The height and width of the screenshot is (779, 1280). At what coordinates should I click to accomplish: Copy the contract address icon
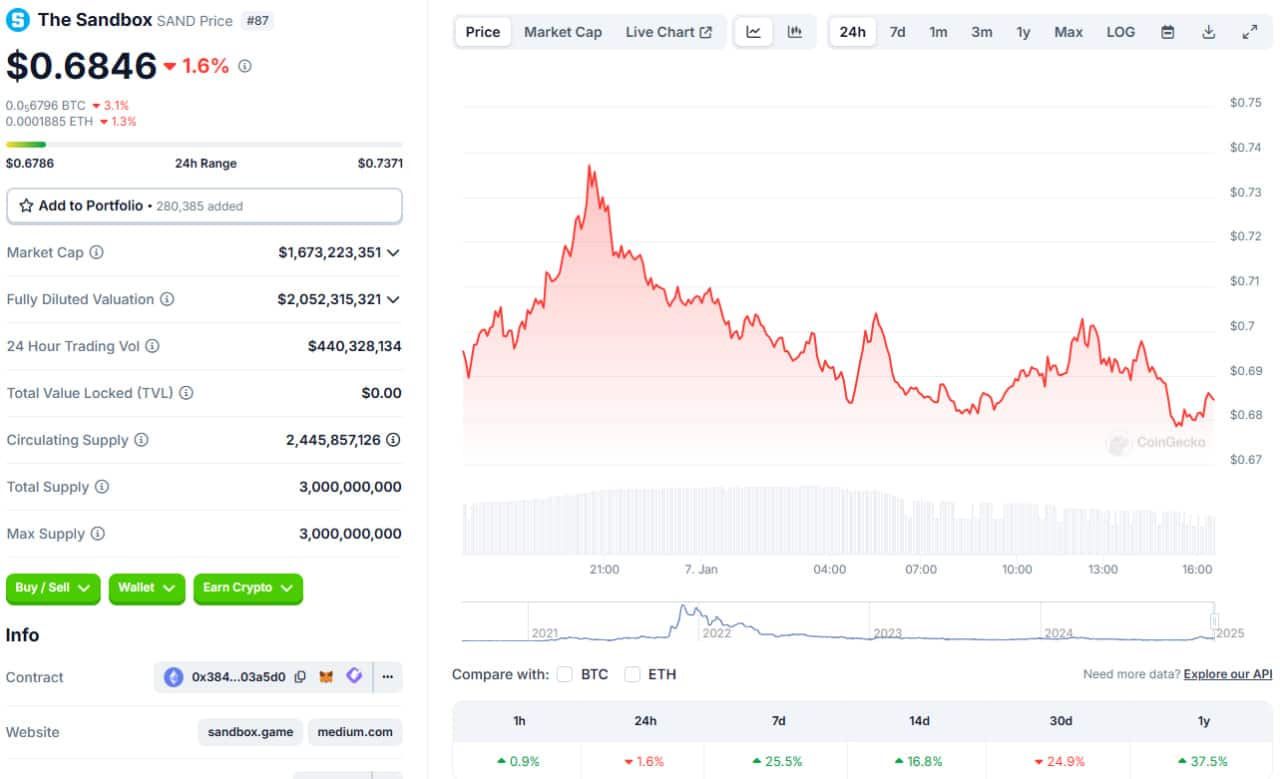[300, 677]
